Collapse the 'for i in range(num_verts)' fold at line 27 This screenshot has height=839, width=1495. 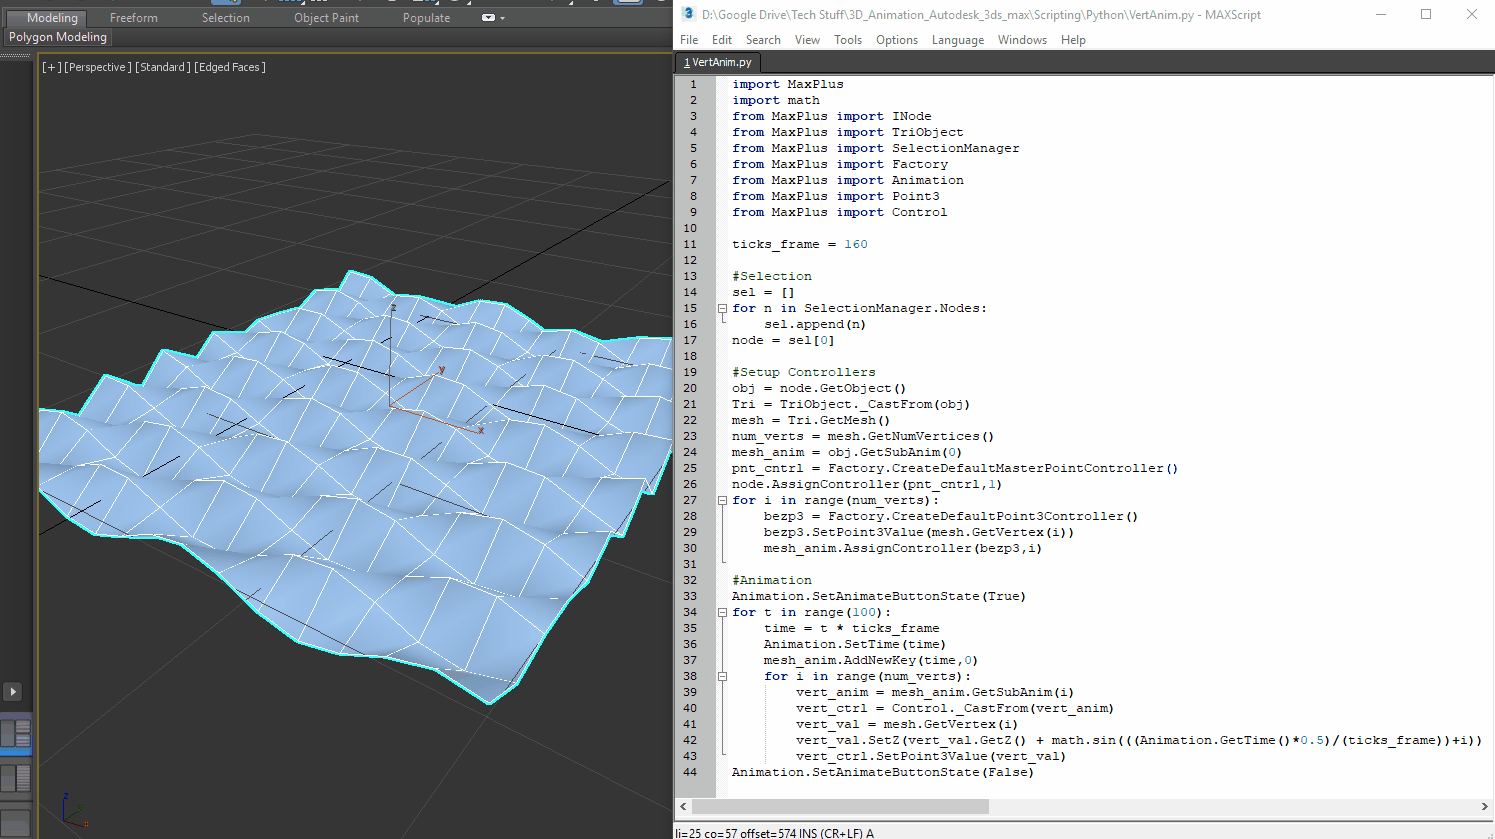[722, 500]
